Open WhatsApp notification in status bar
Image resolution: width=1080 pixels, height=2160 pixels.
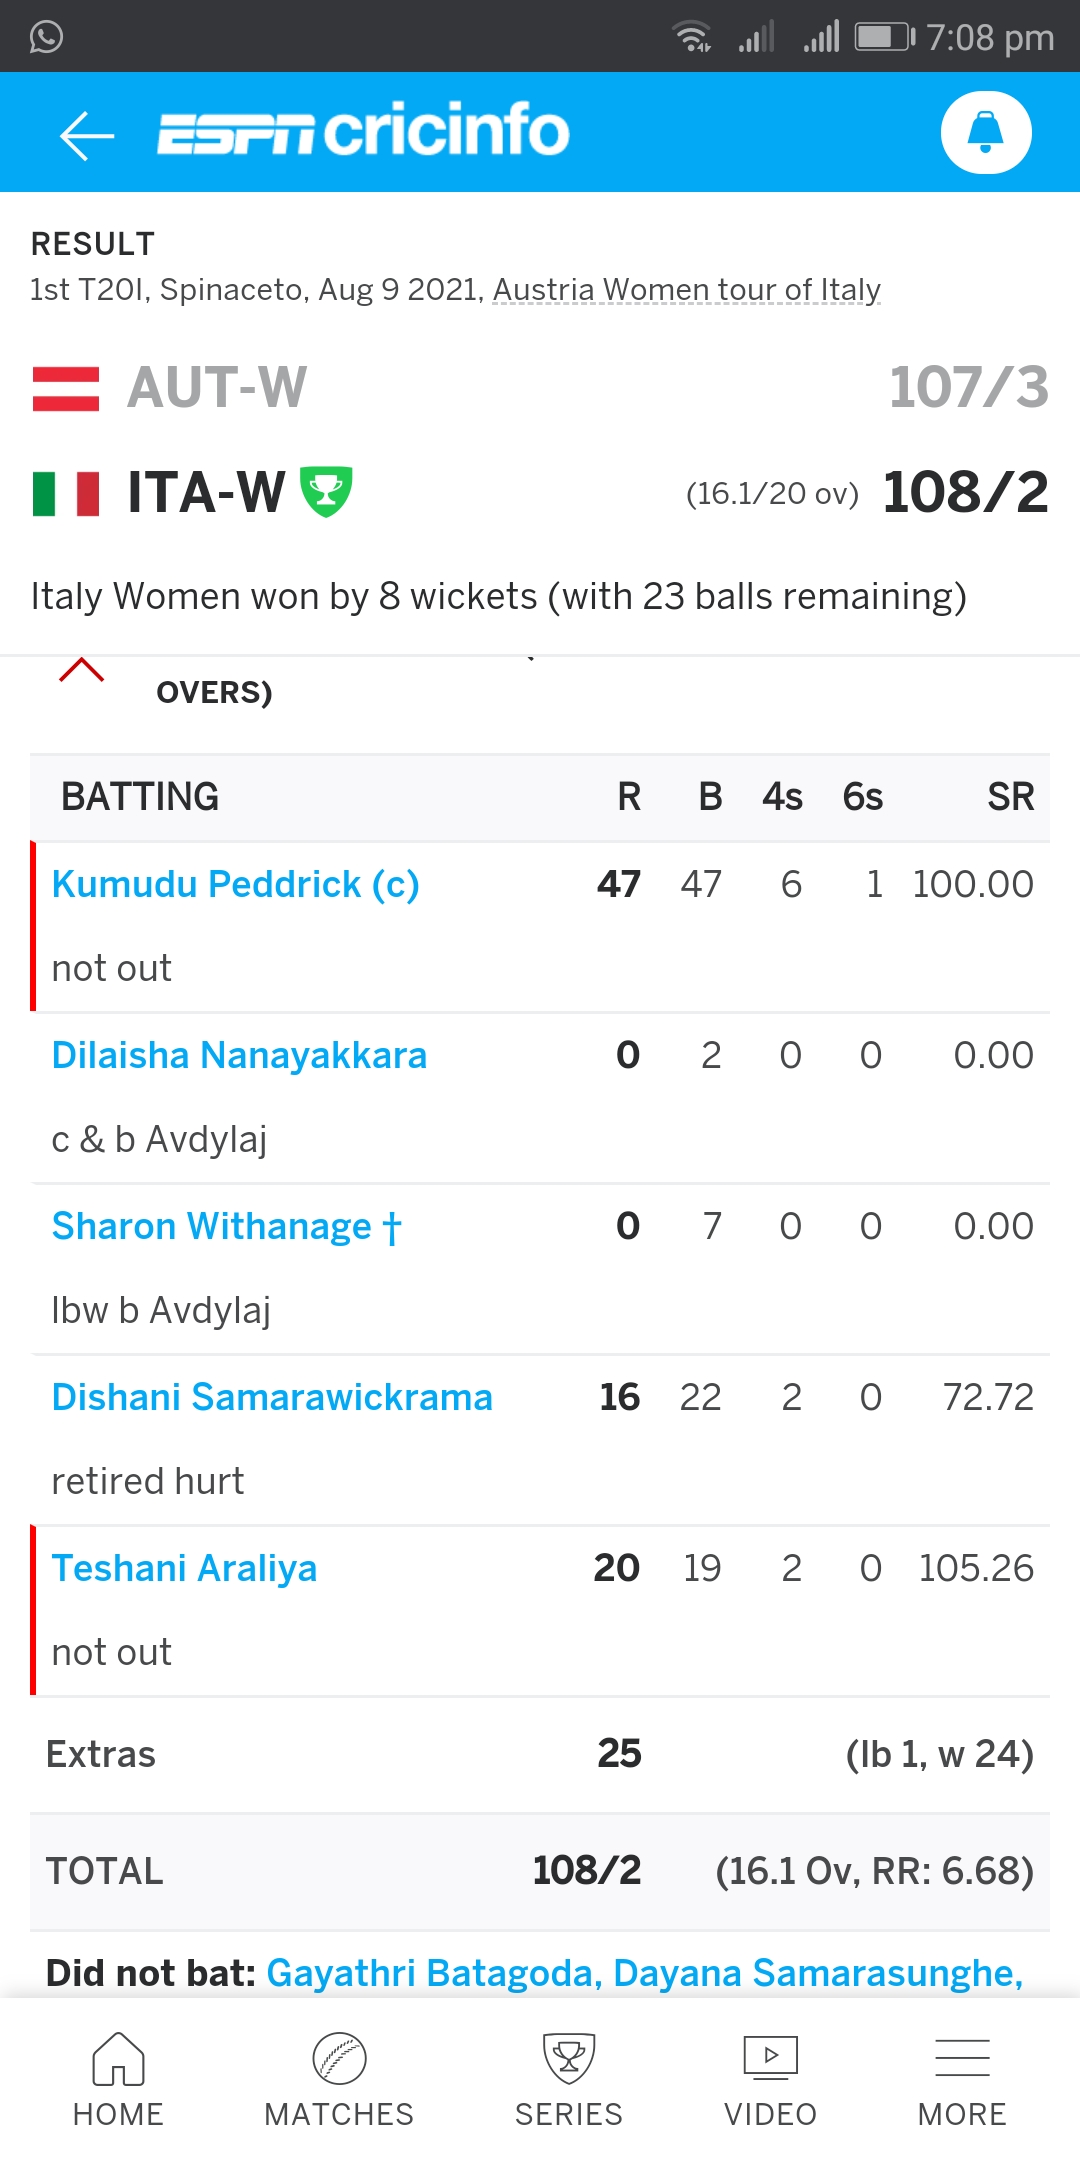point(46,37)
